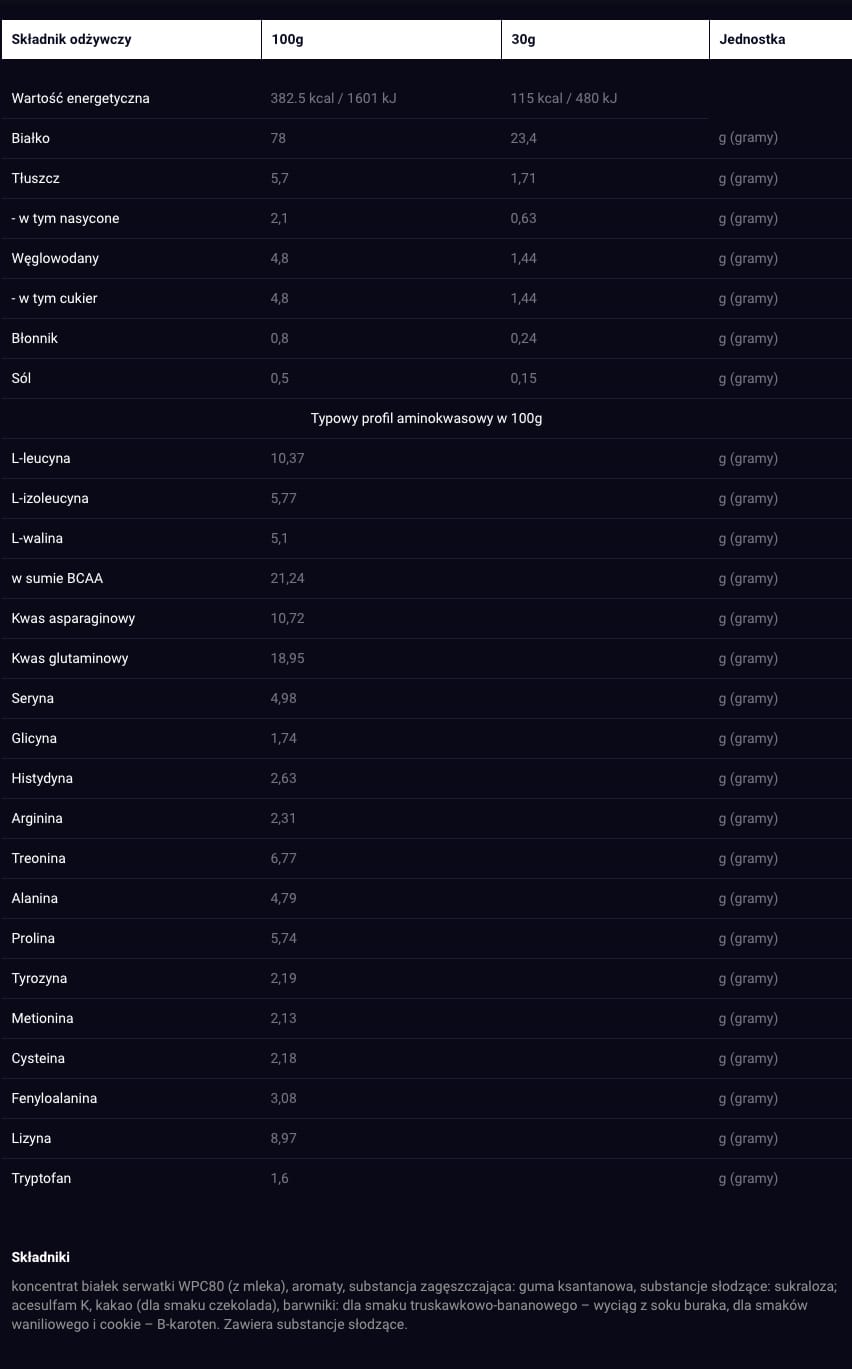This screenshot has height=1369, width=852.
Task: Click the ingredients paragraph starting with koncentrat białek
Action: pyautogui.click(x=425, y=1305)
